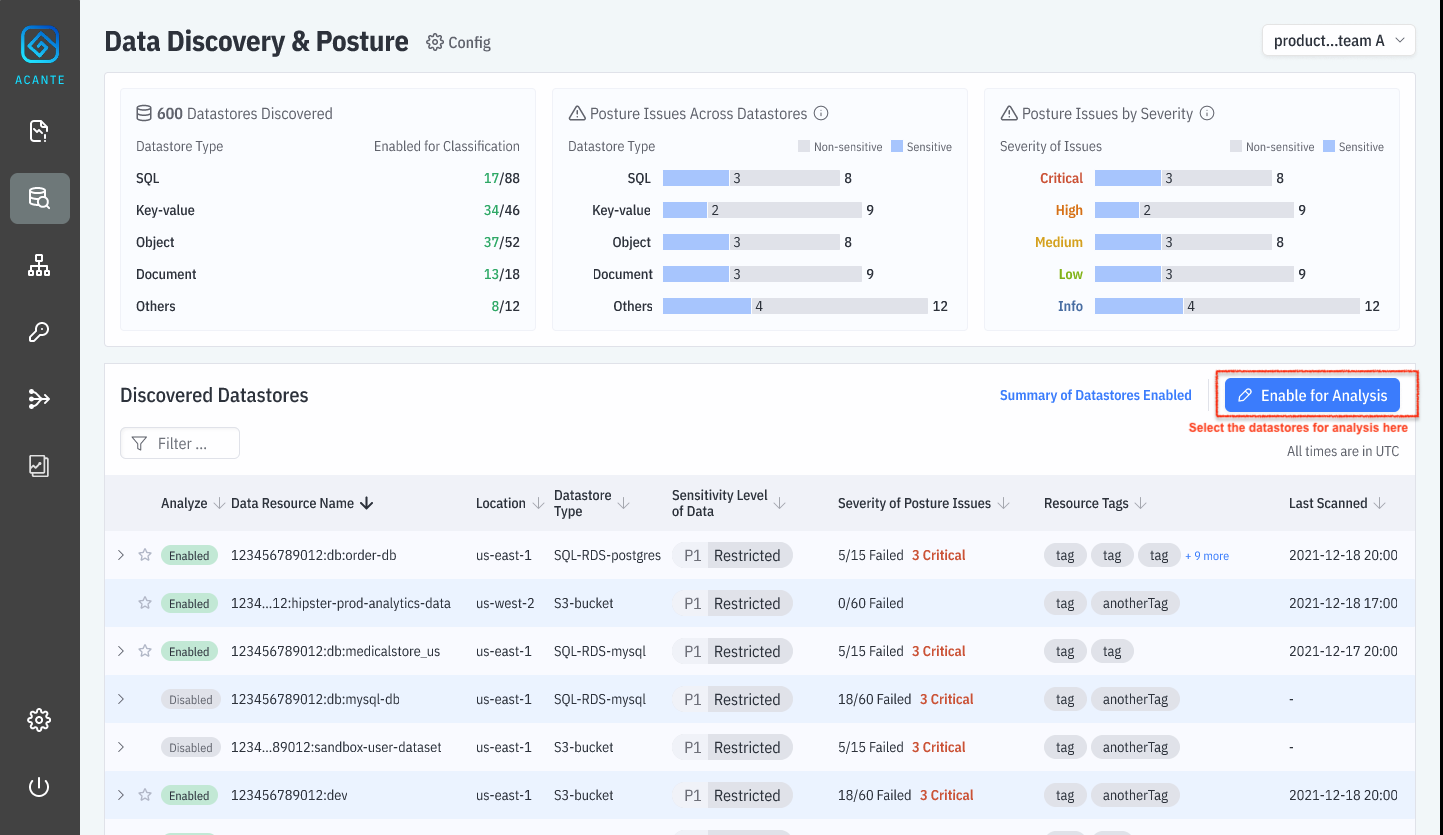Toggle Enabled badge on hipster-prod-analytics-data row
The height and width of the screenshot is (835, 1443).
tap(189, 603)
